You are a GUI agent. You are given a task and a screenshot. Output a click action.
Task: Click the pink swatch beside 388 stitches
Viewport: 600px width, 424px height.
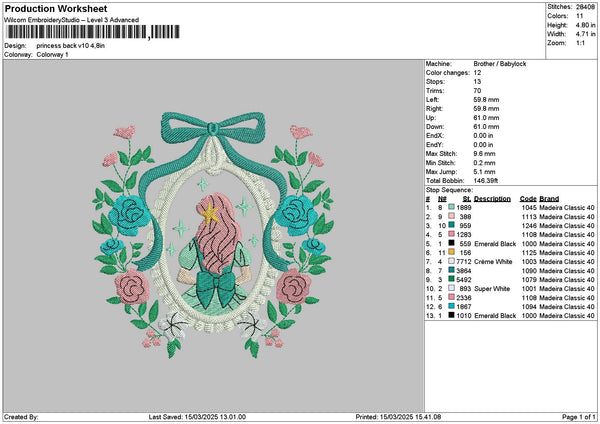pyautogui.click(x=451, y=217)
